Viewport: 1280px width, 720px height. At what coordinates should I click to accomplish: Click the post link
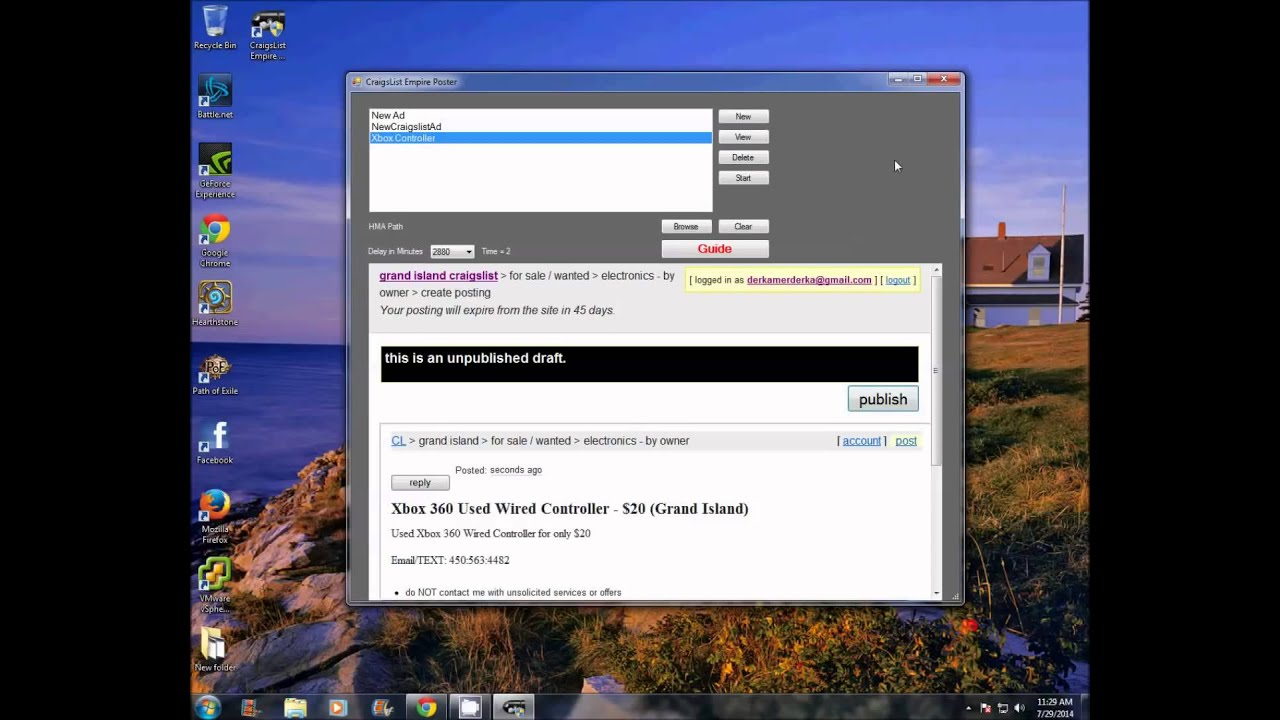click(x=906, y=441)
